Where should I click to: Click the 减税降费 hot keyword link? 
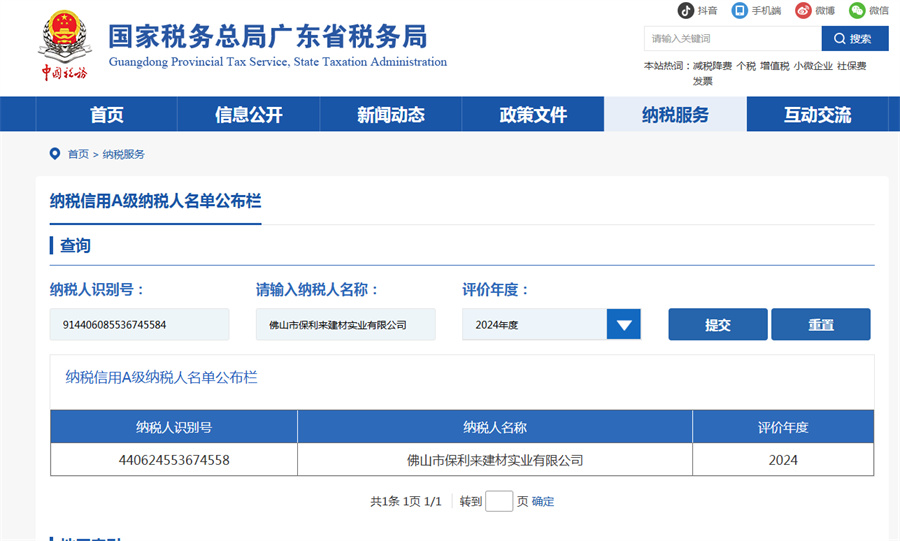point(712,66)
